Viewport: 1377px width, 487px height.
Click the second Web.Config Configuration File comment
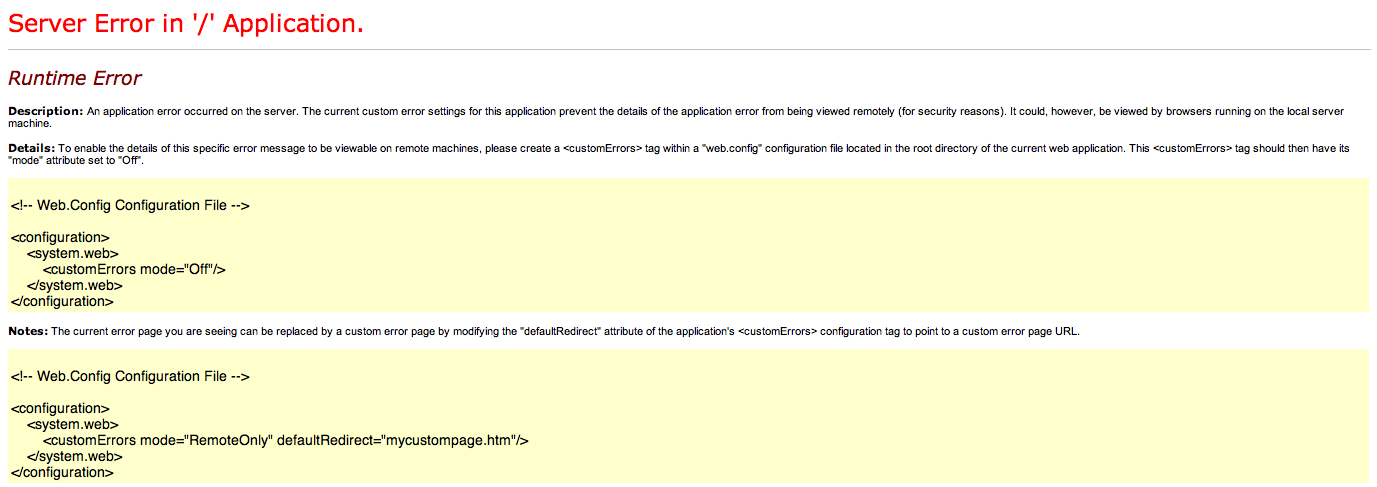pyautogui.click(x=130, y=376)
